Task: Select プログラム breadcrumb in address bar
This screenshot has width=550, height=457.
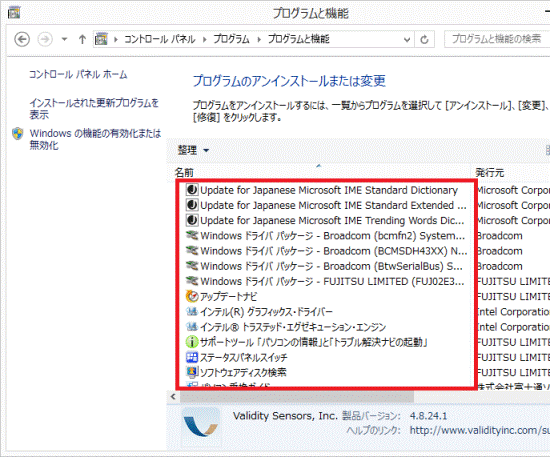Action: click(231, 39)
